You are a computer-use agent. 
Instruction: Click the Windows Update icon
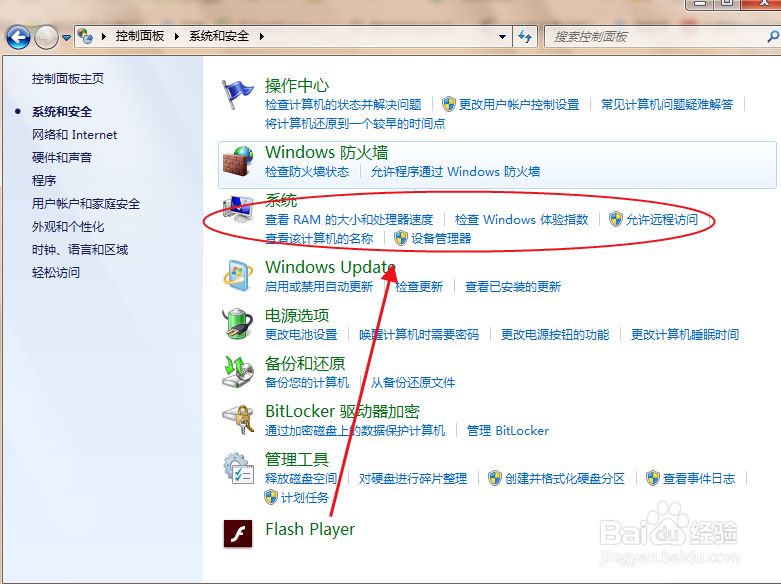click(x=238, y=276)
